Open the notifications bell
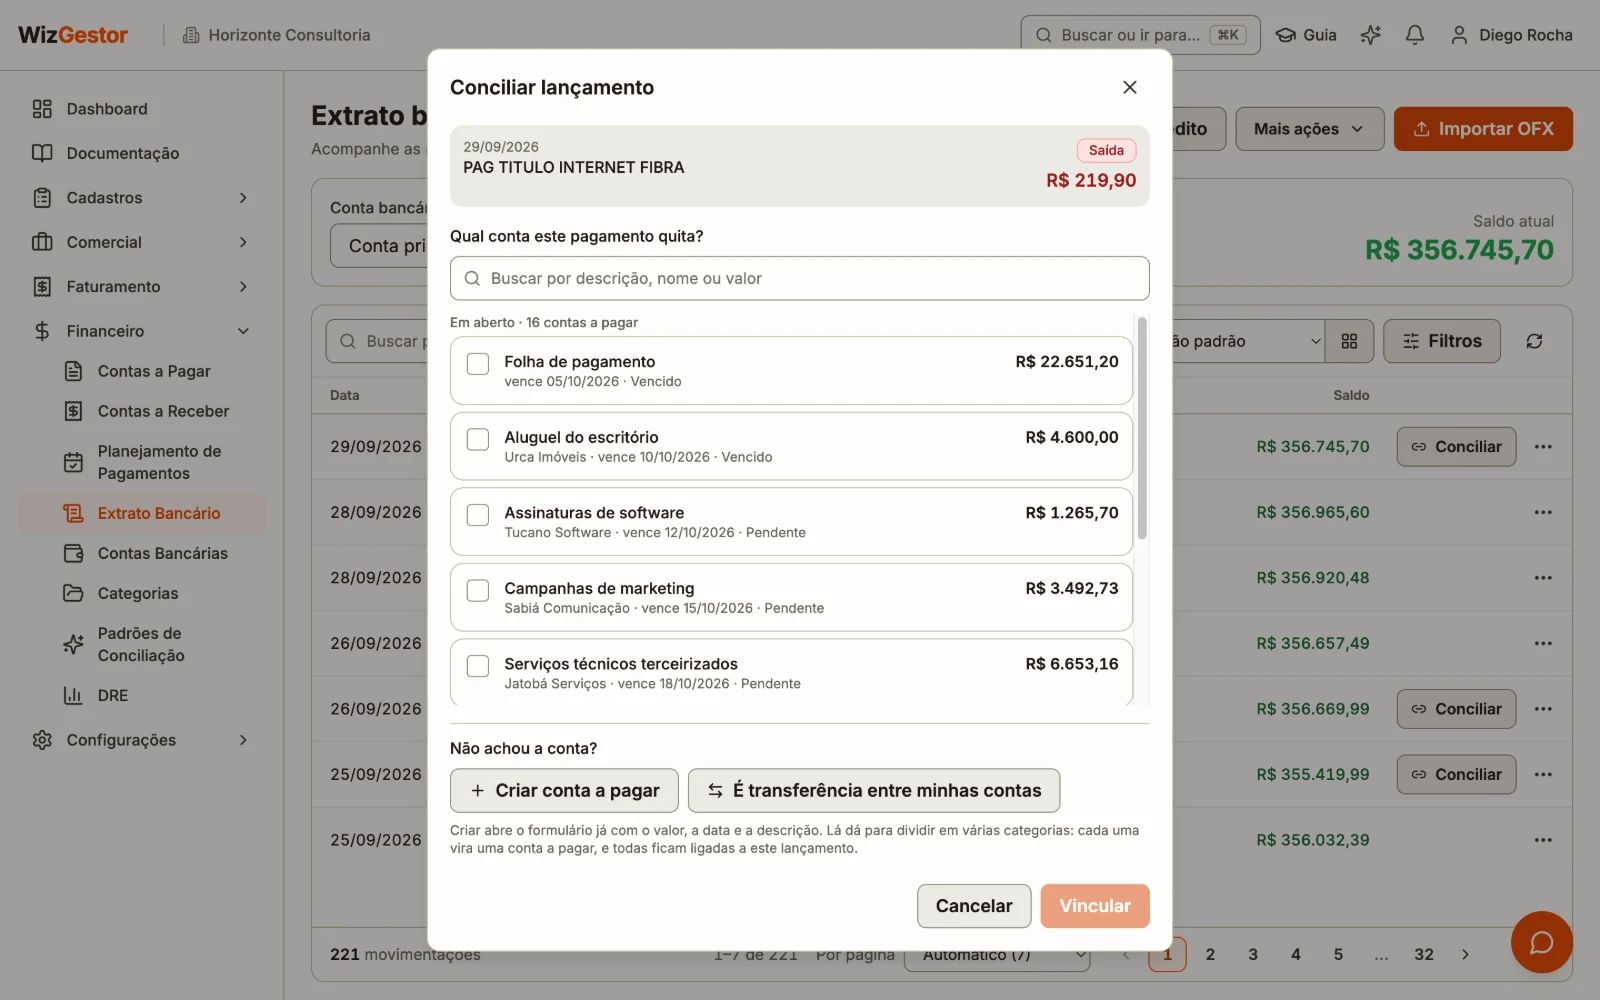Viewport: 1600px width, 1000px height. click(x=1414, y=35)
